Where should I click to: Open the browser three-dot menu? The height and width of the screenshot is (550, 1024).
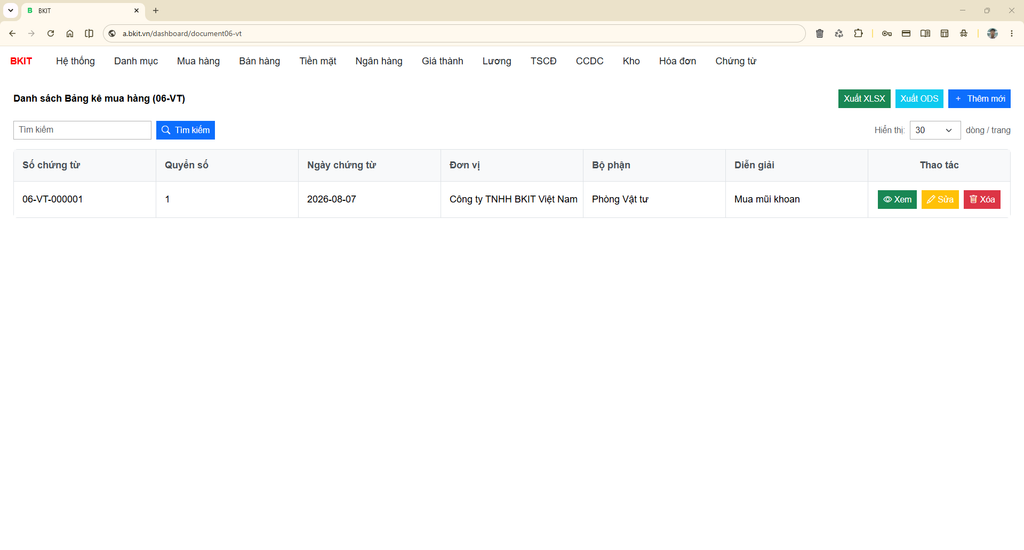click(1012, 33)
